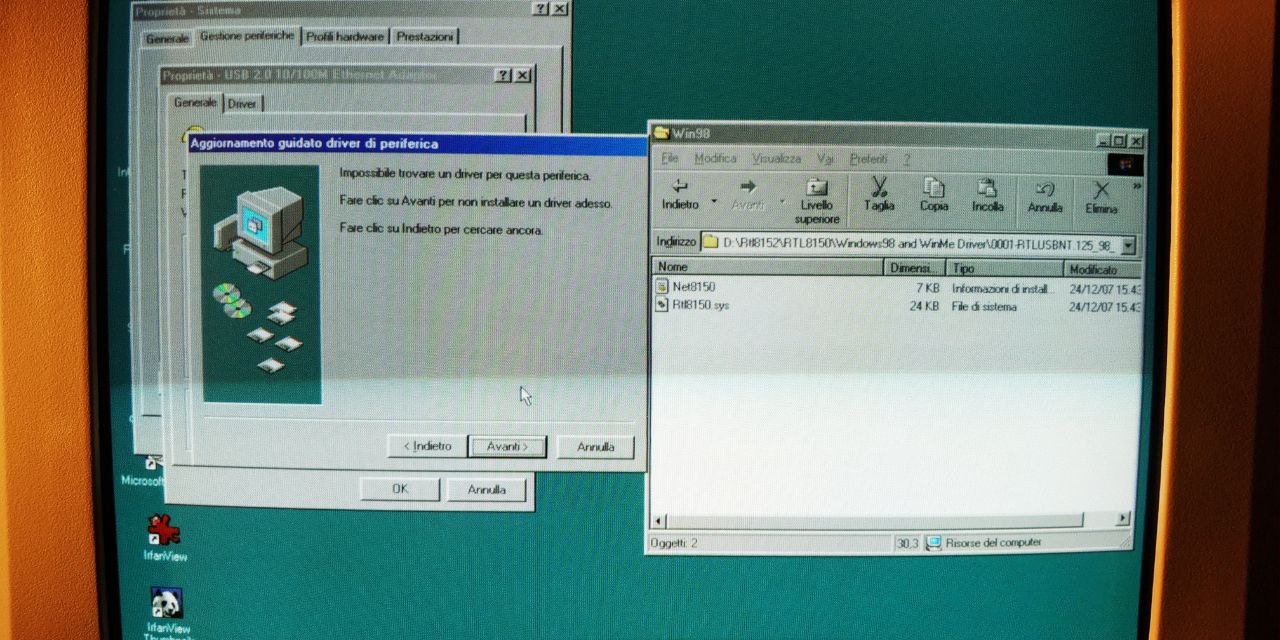Minimize the Win98 Explorer window

[x=1104, y=141]
